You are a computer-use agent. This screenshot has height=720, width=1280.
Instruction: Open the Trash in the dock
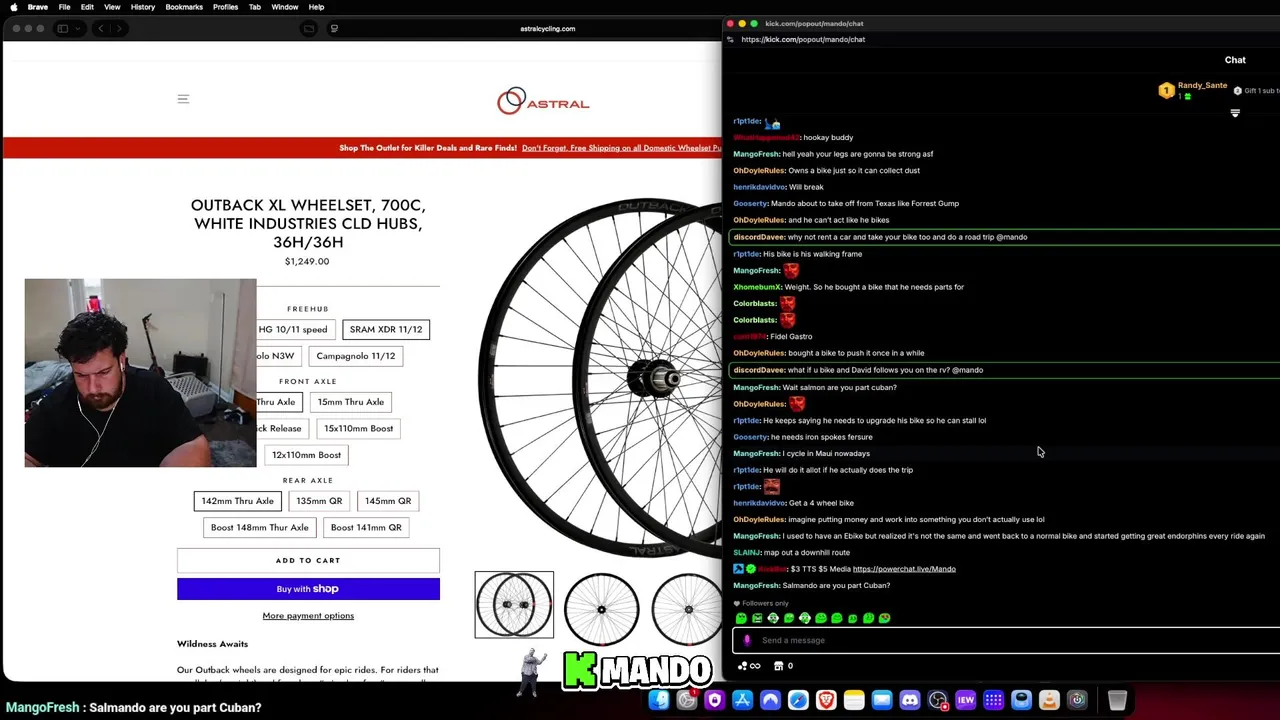(x=1117, y=700)
